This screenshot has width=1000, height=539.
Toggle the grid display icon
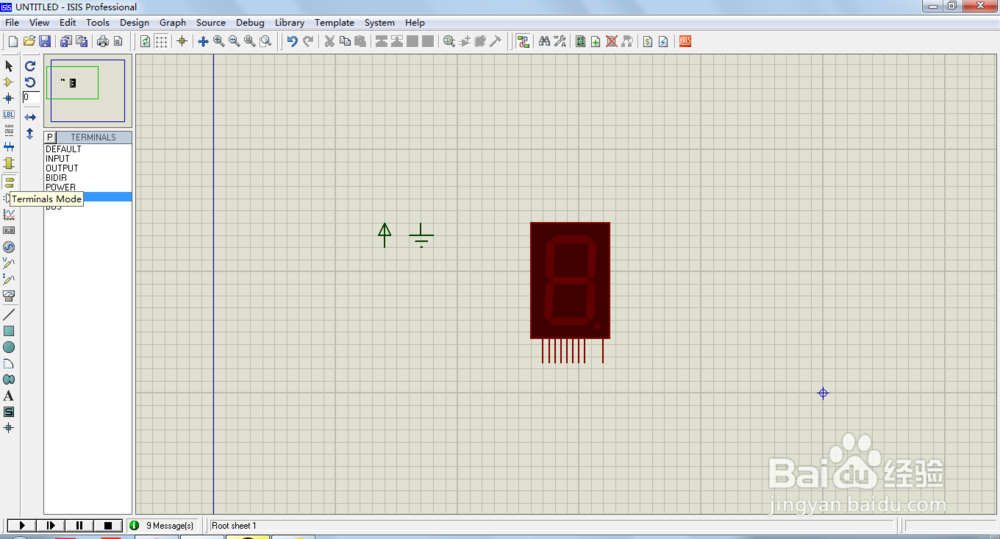161,41
